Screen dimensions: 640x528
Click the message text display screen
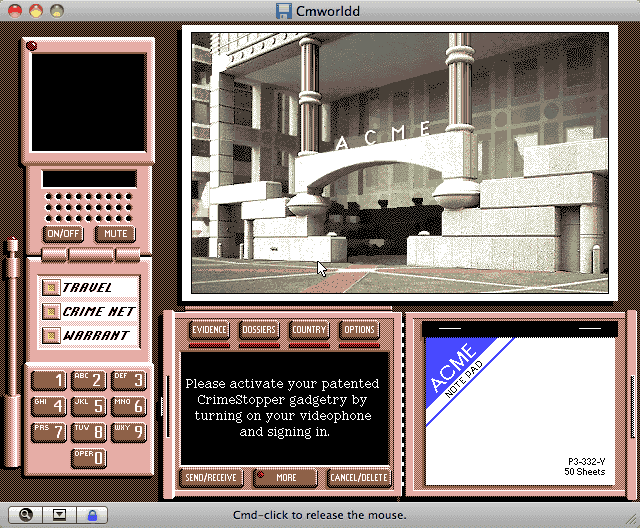coord(284,408)
